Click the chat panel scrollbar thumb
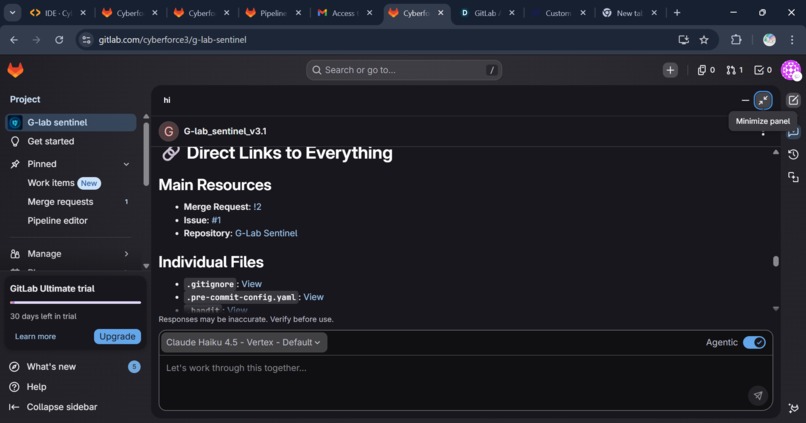 776,261
